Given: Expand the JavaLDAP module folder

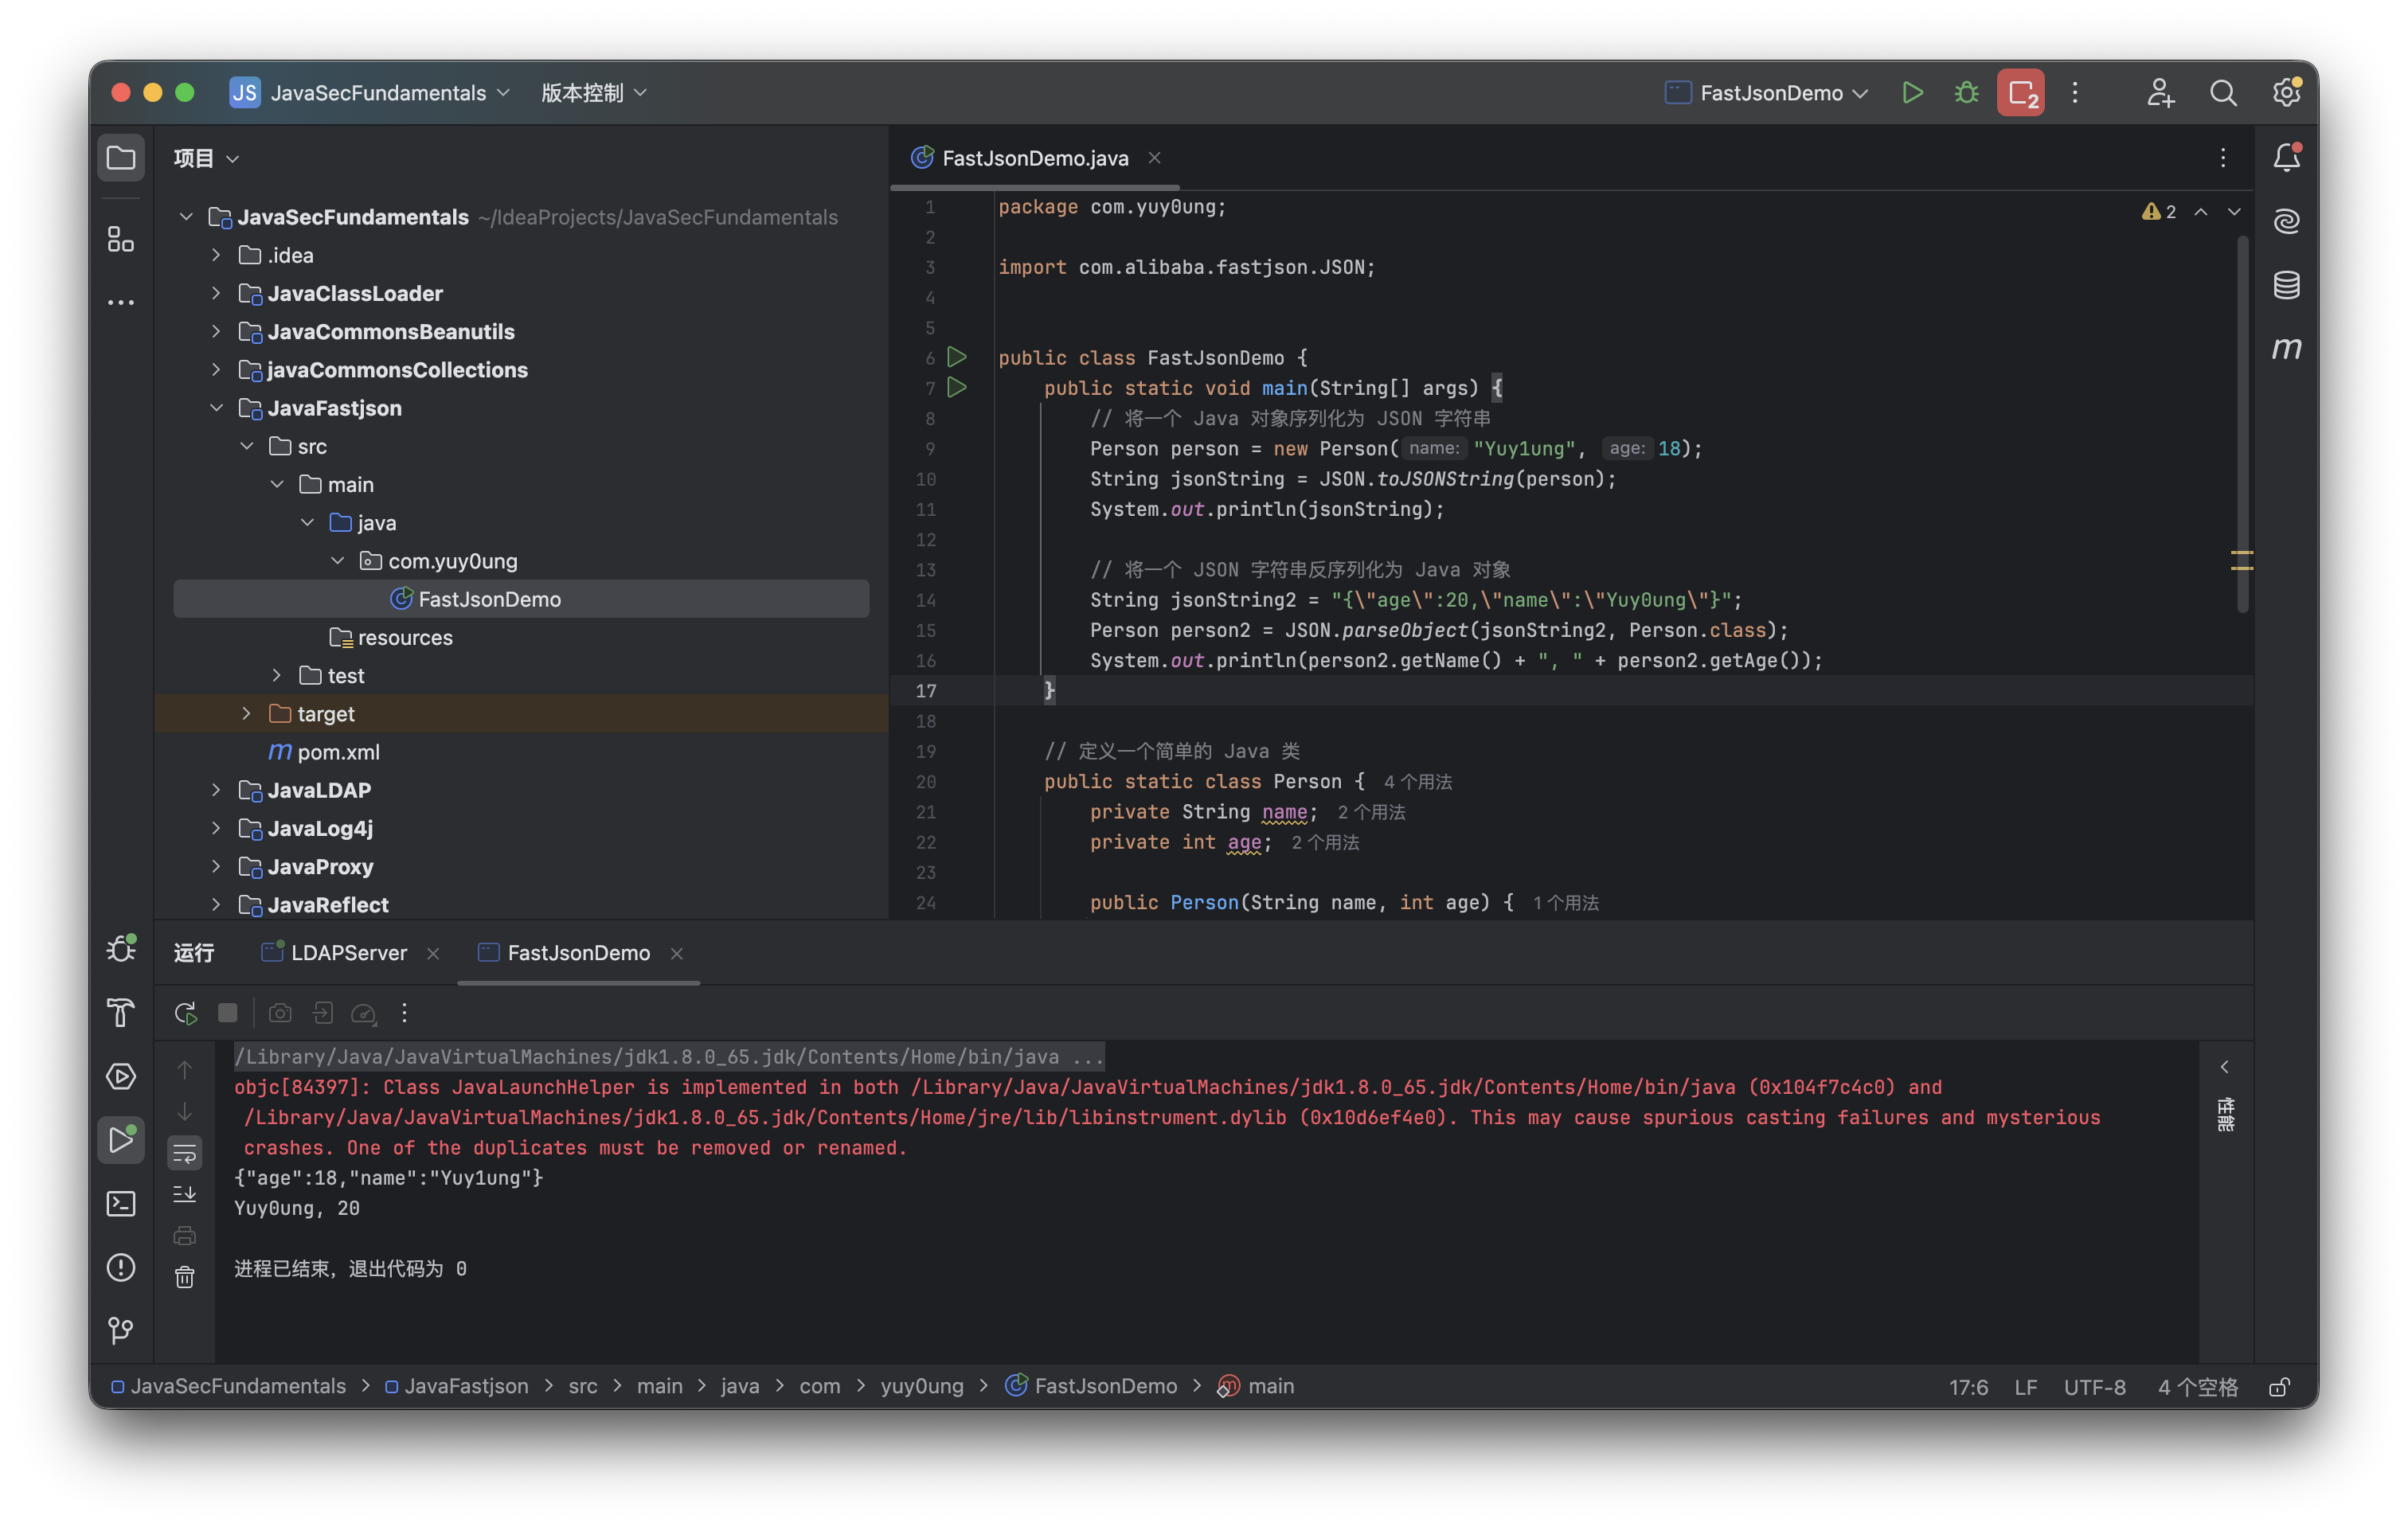Looking at the screenshot, I should 216,790.
